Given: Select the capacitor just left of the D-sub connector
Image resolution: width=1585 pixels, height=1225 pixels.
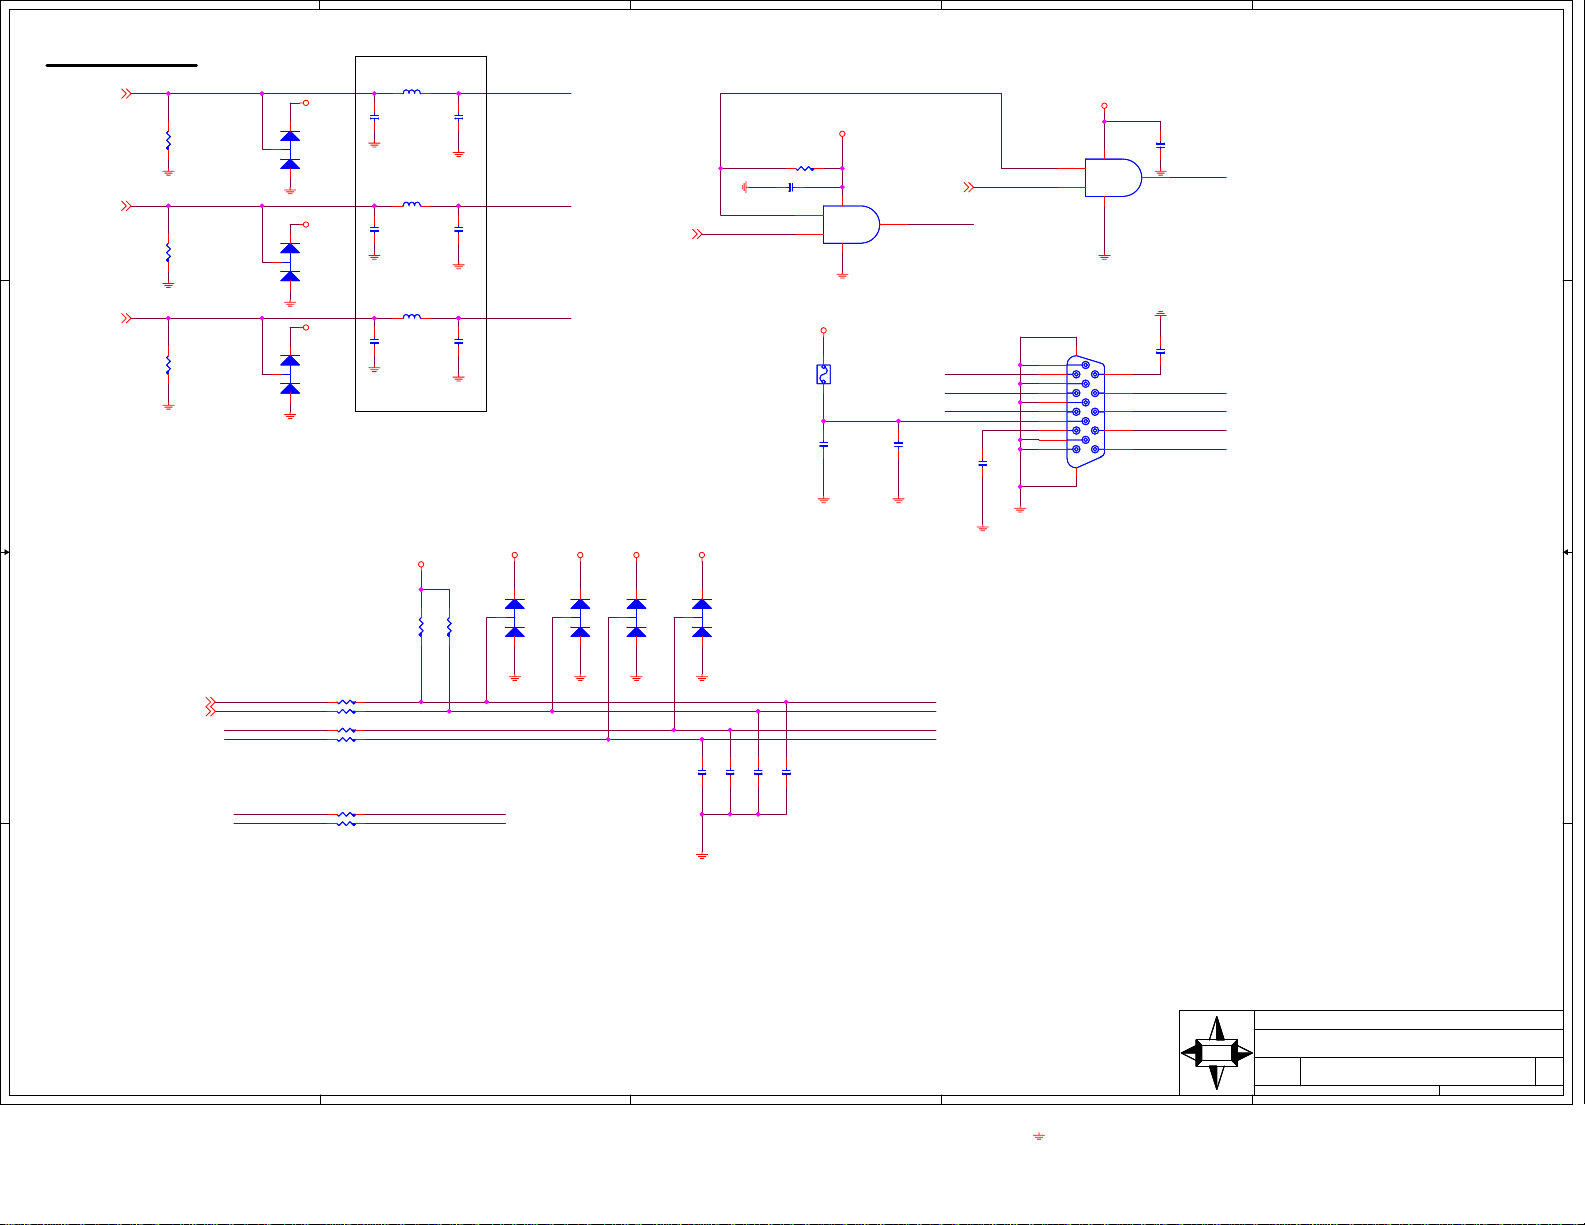Looking at the screenshot, I should [x=983, y=463].
